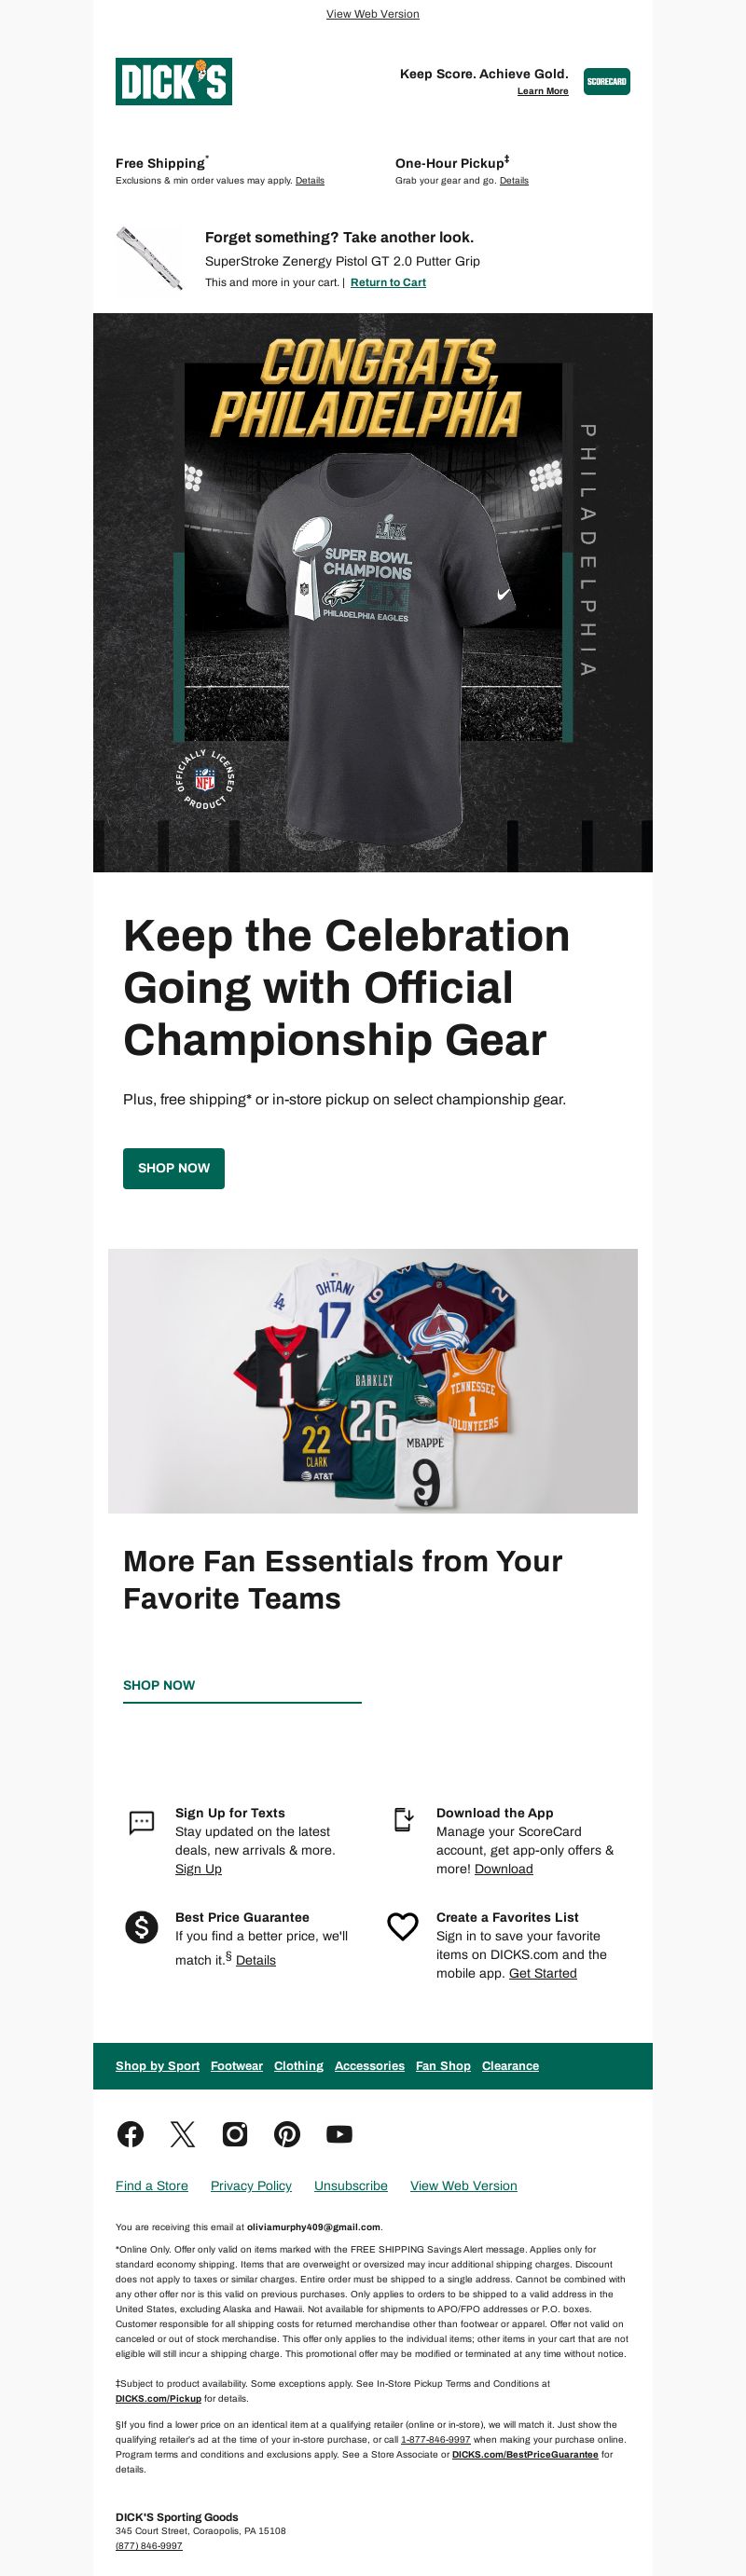Click the dollar sign price guarantee icon

coord(142,1927)
